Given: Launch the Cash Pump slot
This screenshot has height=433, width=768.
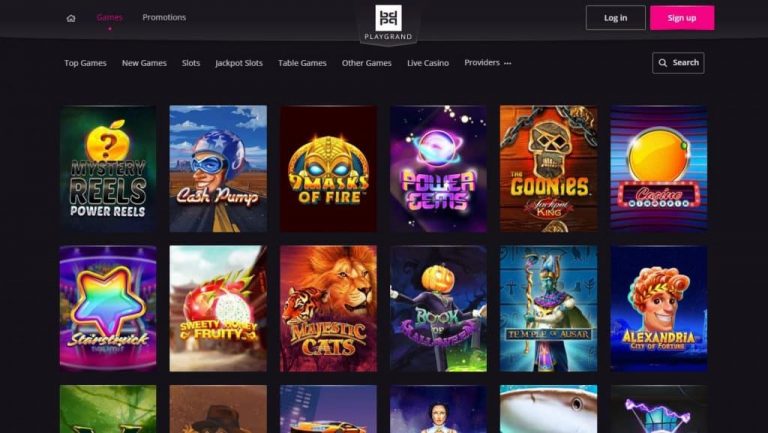Looking at the screenshot, I should 218,168.
